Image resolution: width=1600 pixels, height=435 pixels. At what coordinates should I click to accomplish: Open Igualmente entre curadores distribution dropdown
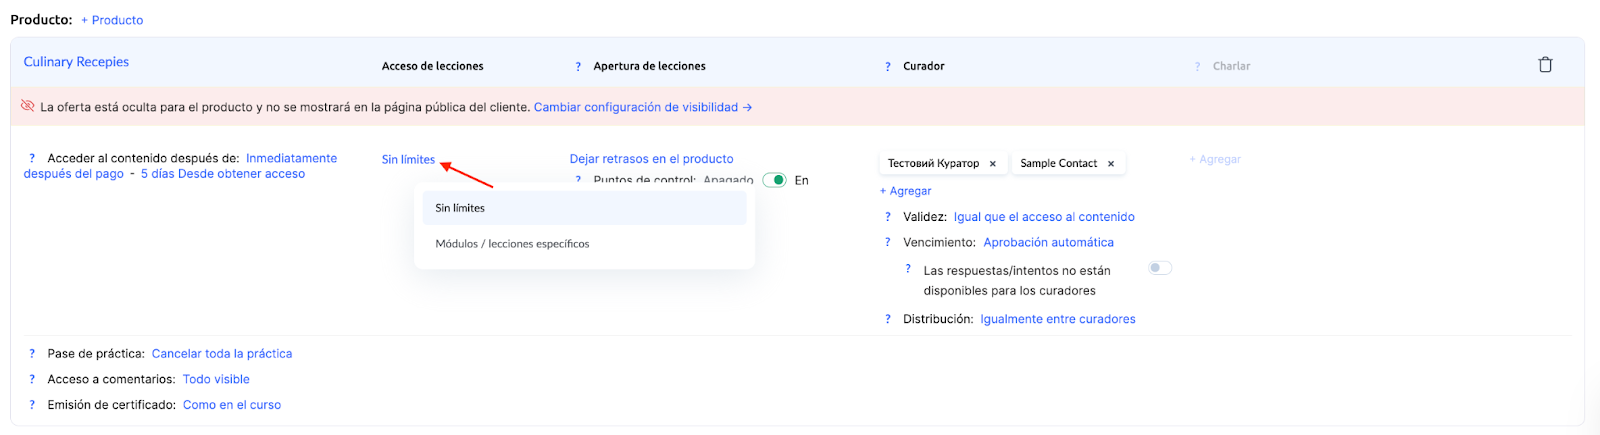(1057, 319)
